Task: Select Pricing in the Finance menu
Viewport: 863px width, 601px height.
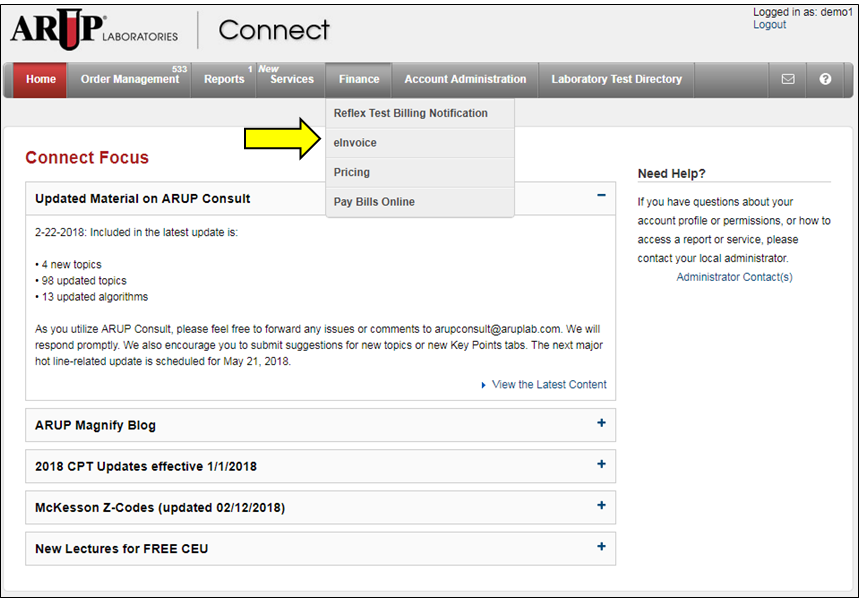Action: pyautogui.click(x=420, y=173)
